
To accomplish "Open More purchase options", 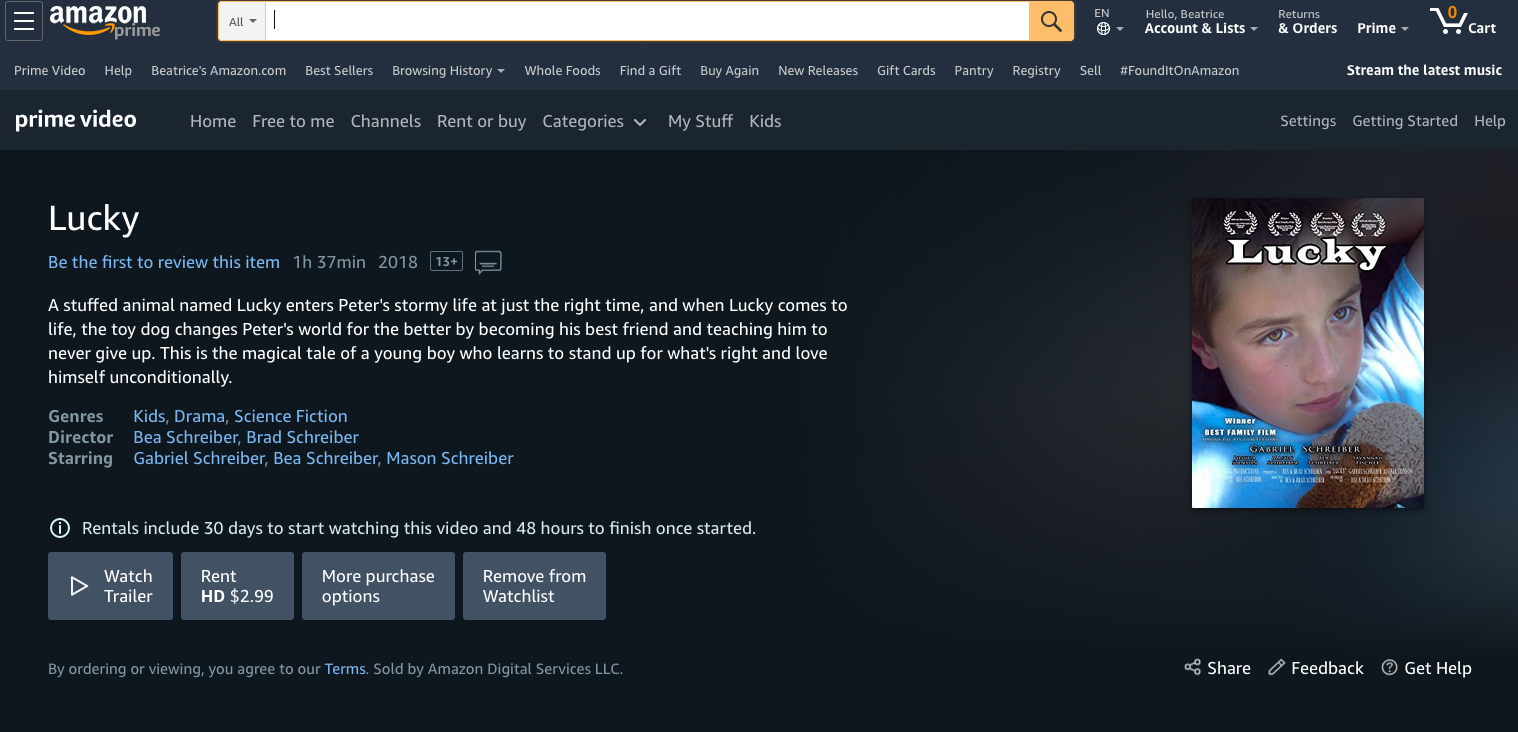I will (378, 586).
